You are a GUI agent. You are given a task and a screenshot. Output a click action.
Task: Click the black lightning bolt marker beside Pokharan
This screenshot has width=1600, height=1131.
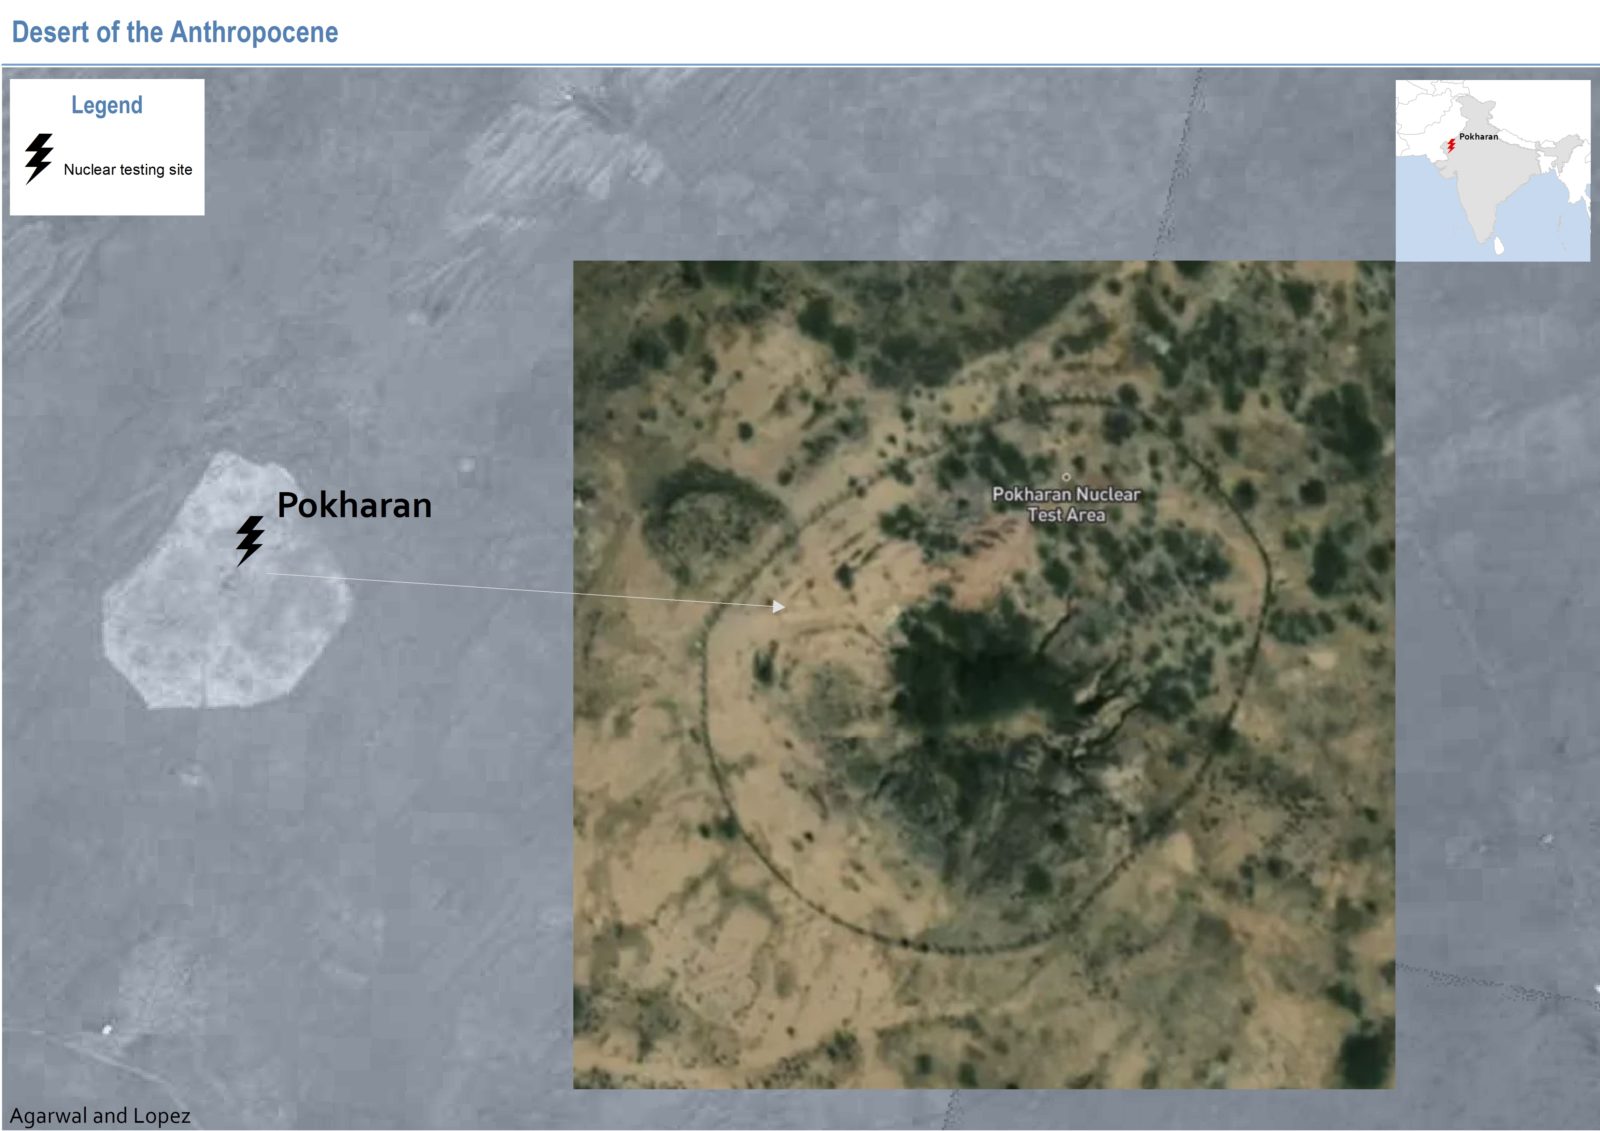[249, 540]
